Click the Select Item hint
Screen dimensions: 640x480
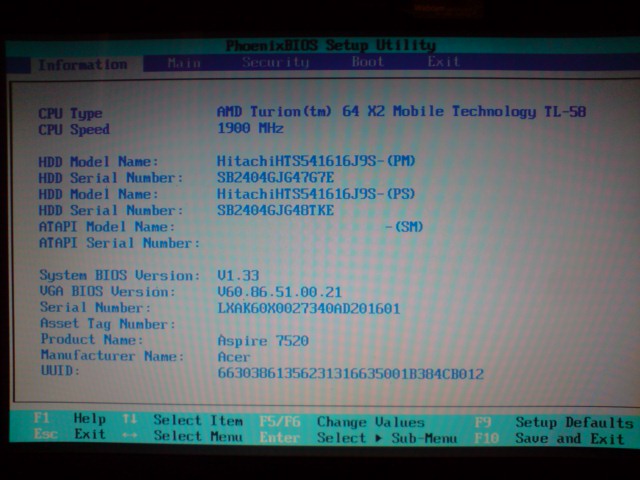pos(182,420)
